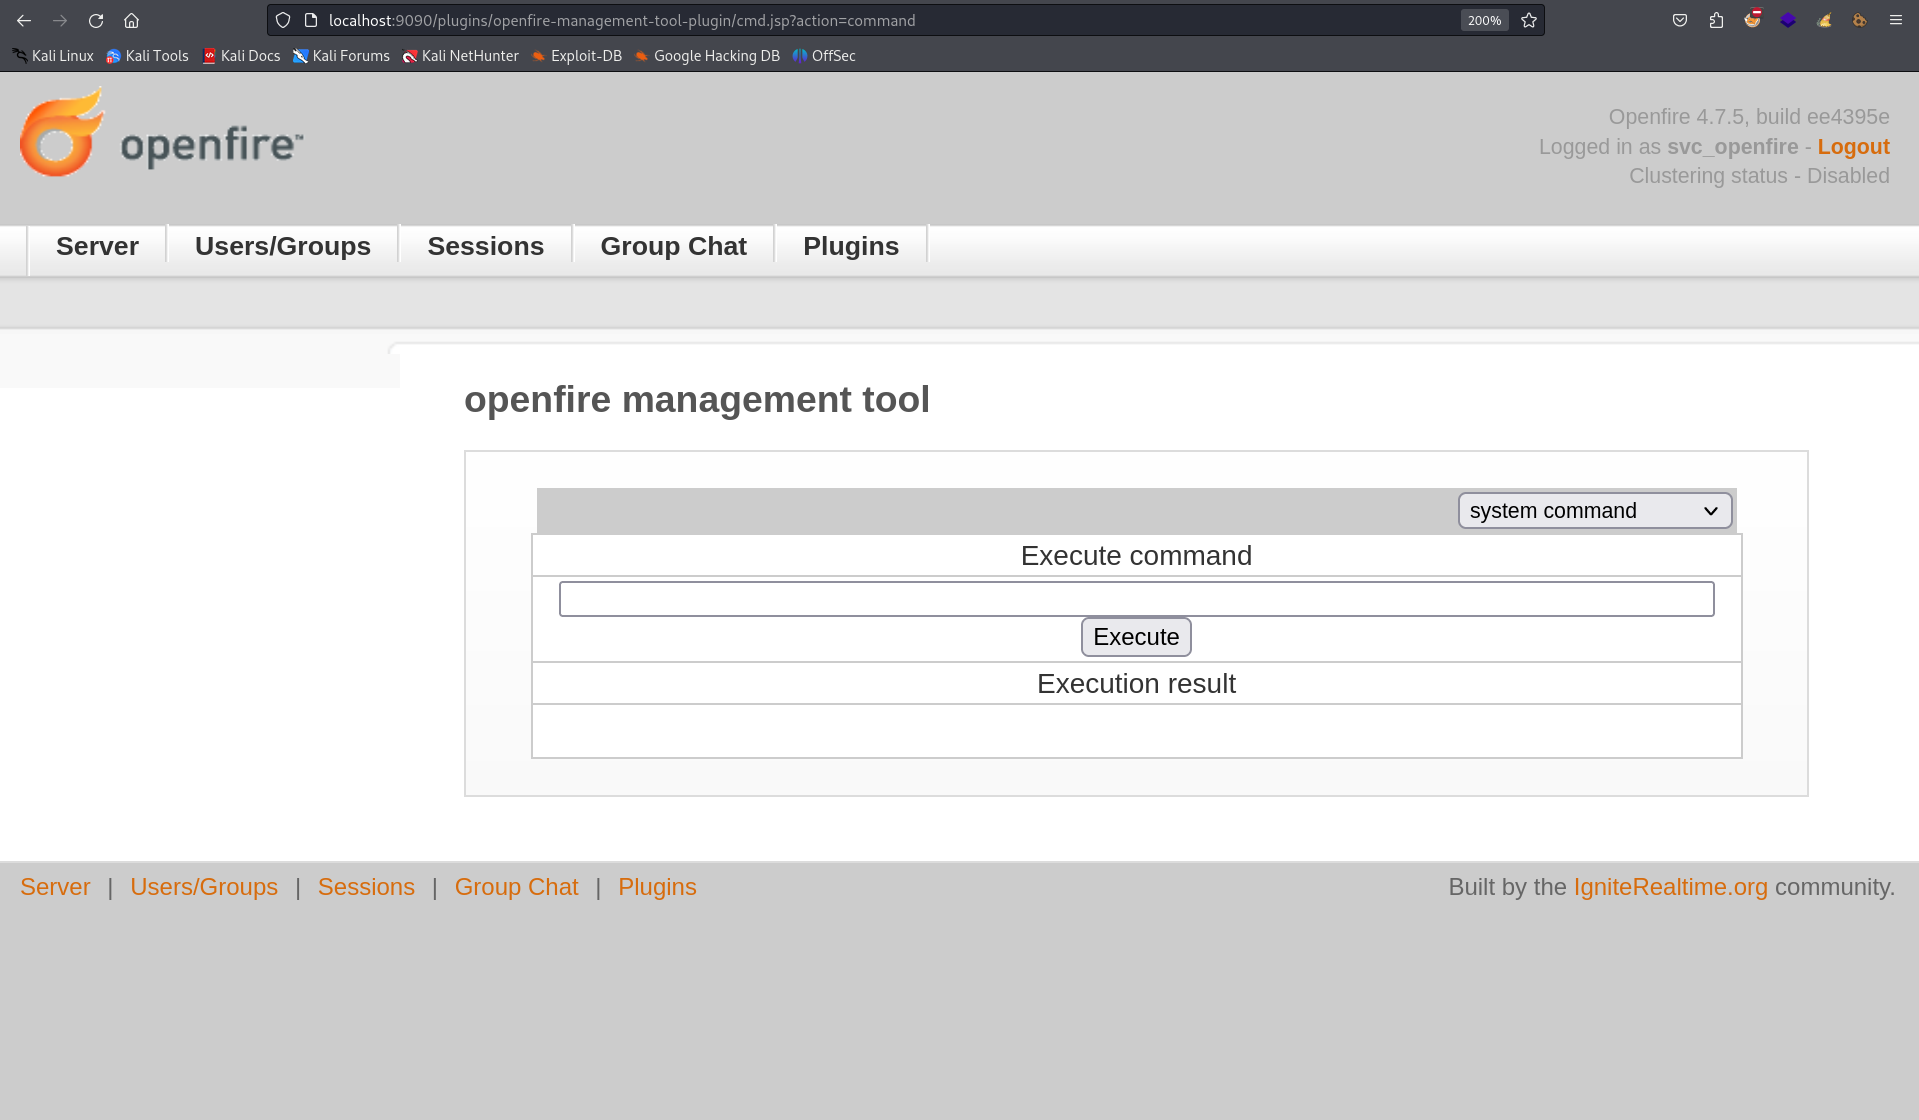Switch to the Plugins tab
This screenshot has width=1919, height=1120.
coord(851,246)
